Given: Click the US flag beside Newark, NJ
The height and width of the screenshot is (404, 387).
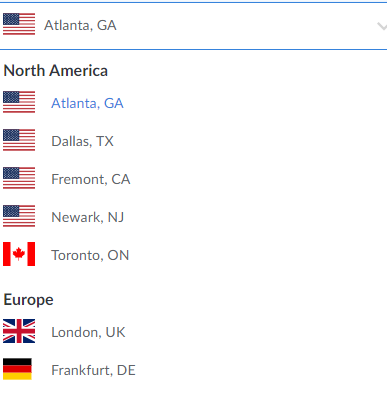Looking at the screenshot, I should 19,216.
